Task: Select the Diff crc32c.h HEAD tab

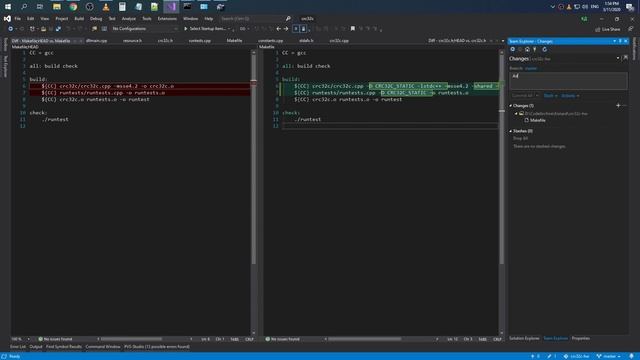Action: [458, 40]
